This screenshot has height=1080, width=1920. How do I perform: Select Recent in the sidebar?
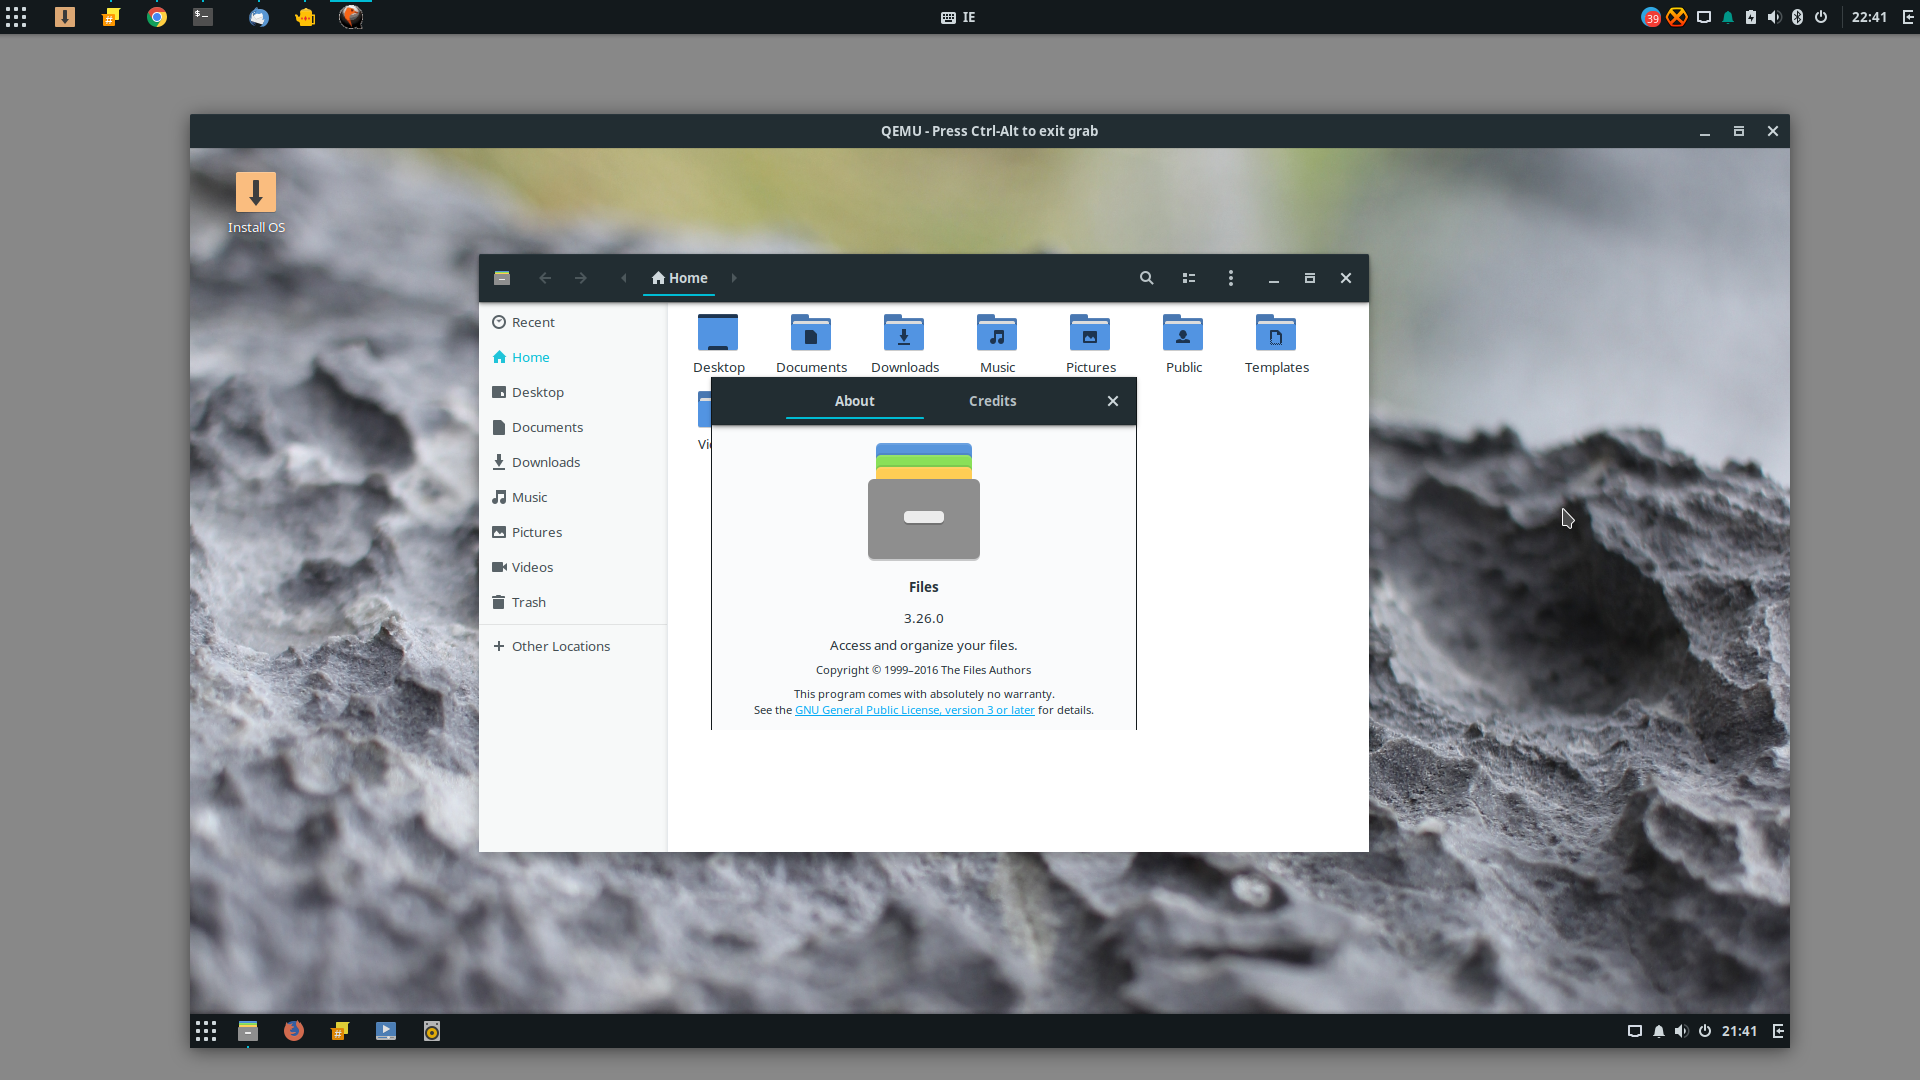click(573, 322)
